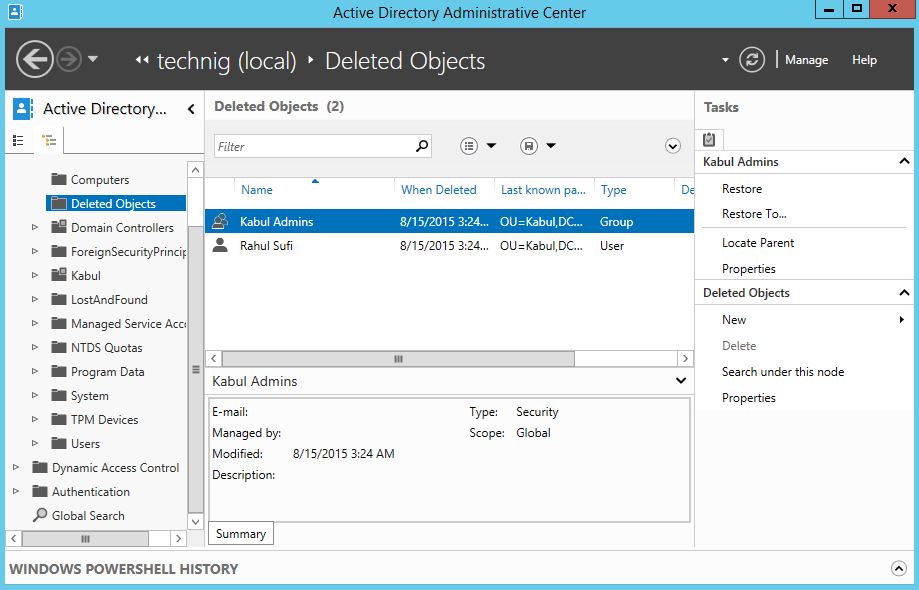Select Program Data folder icon
919x590 pixels.
pos(59,371)
